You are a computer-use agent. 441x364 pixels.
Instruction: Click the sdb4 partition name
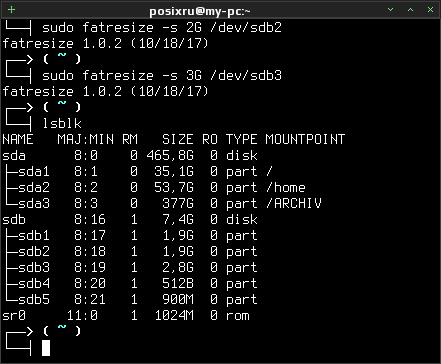[x=34, y=283]
